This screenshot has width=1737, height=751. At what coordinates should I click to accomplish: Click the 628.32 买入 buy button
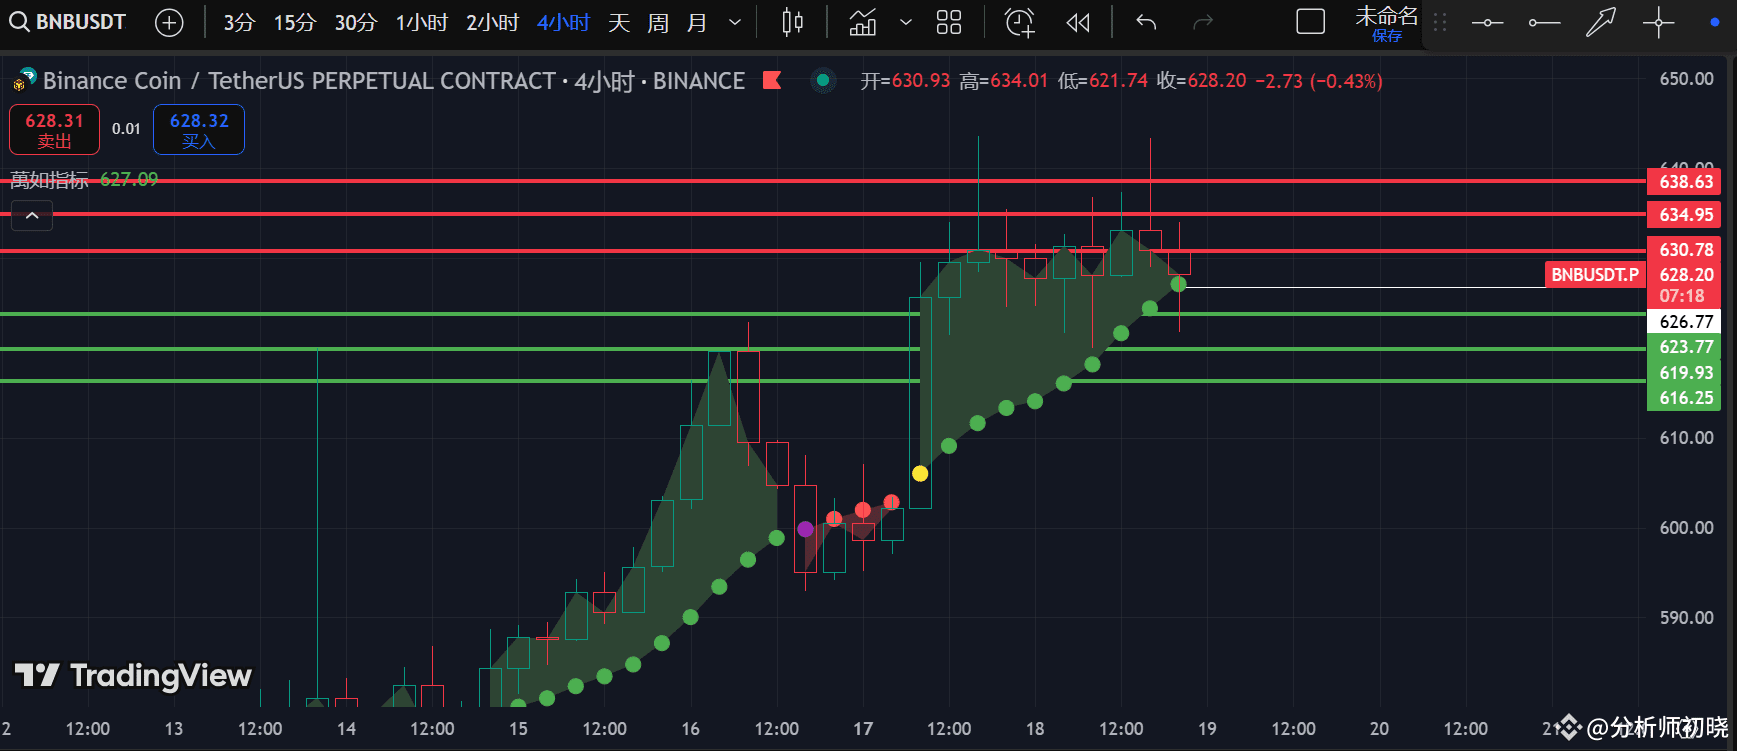coord(199,130)
